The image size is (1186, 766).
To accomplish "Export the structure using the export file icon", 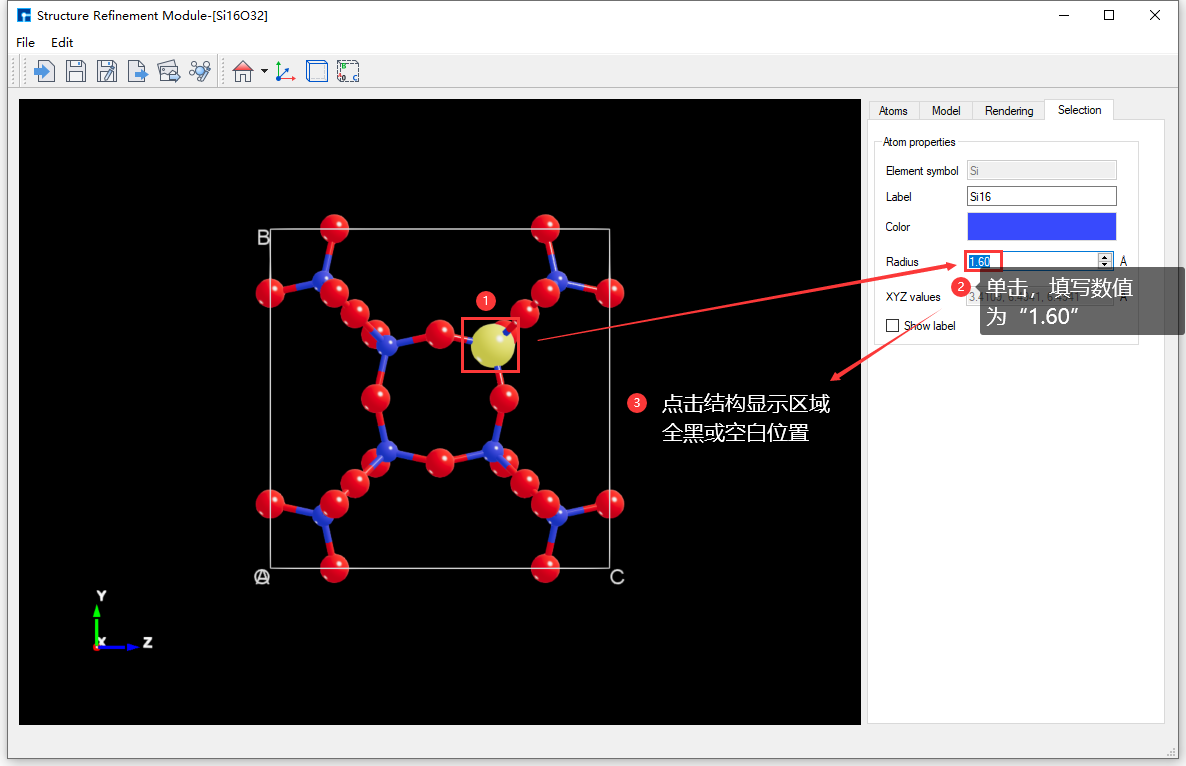I will [x=138, y=70].
